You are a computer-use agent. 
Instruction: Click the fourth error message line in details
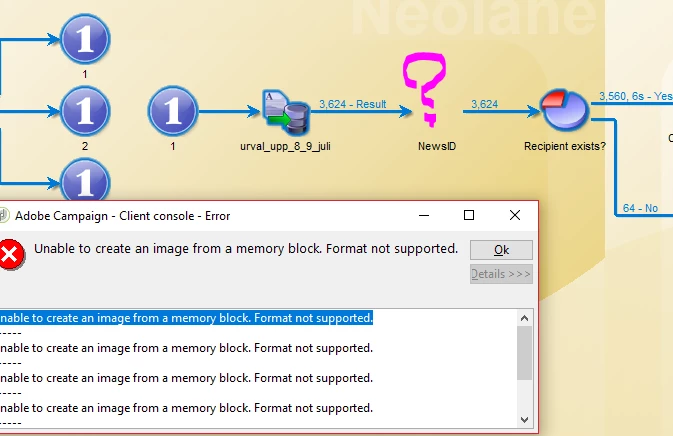pyautogui.click(x=186, y=408)
